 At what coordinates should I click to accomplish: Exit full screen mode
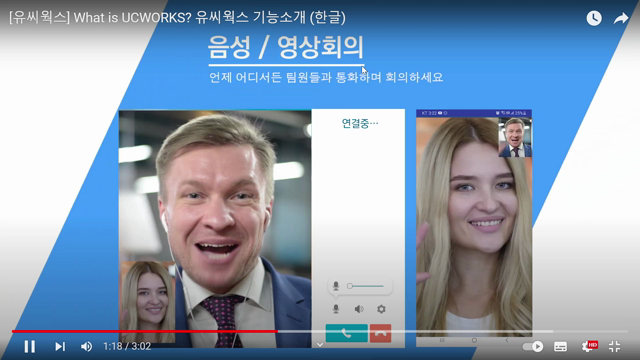pos(614,347)
